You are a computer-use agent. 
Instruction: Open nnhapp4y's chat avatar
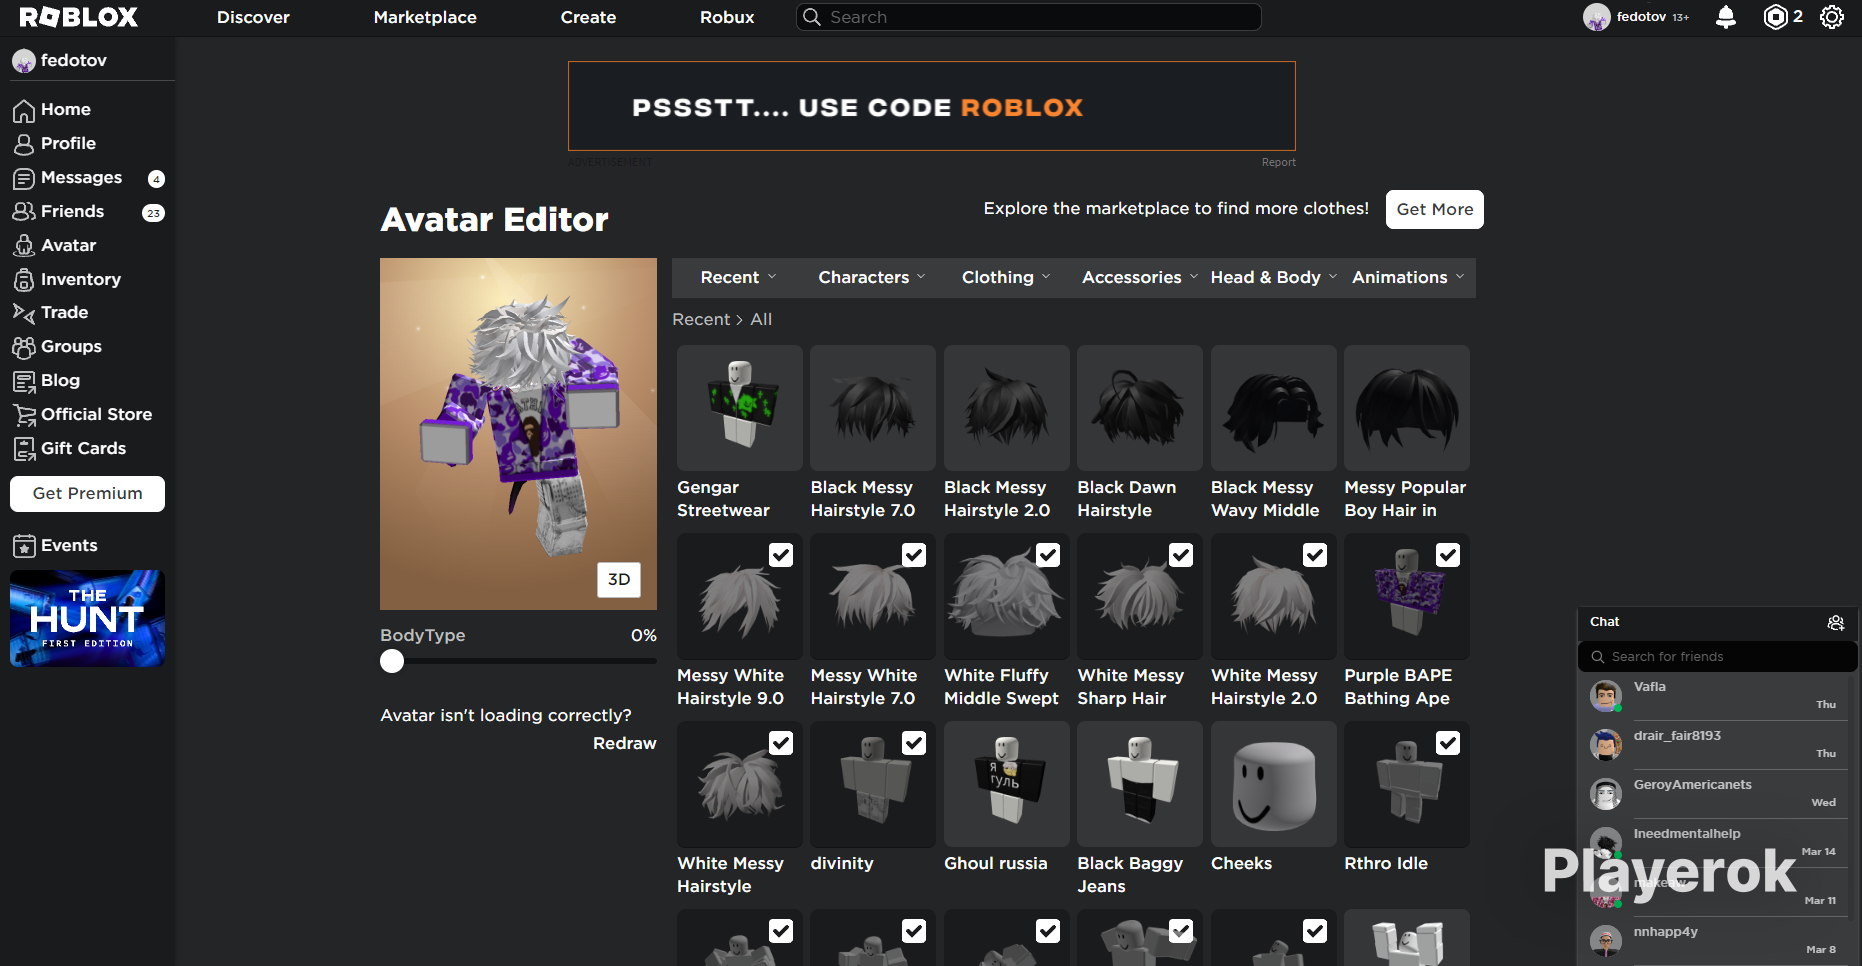[x=1606, y=941]
